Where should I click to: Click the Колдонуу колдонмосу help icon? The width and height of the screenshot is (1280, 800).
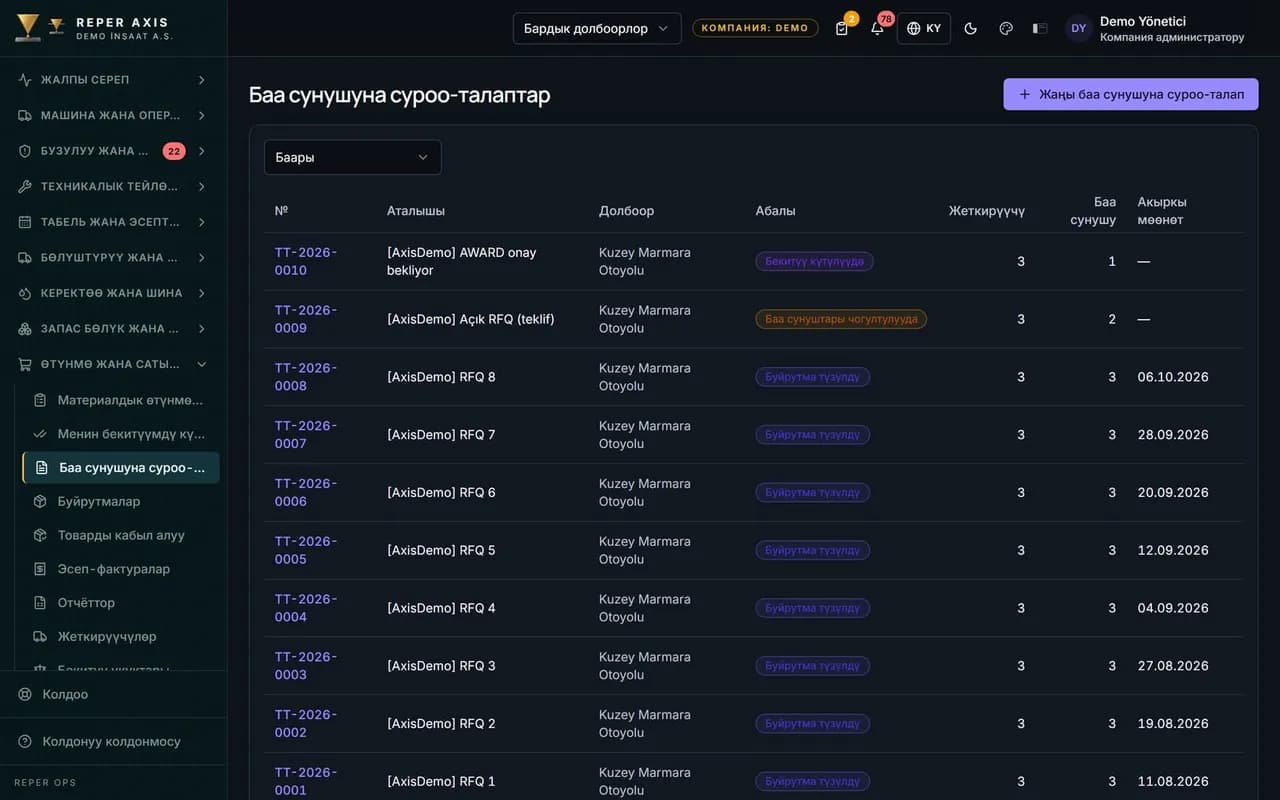pyautogui.click(x=25, y=741)
